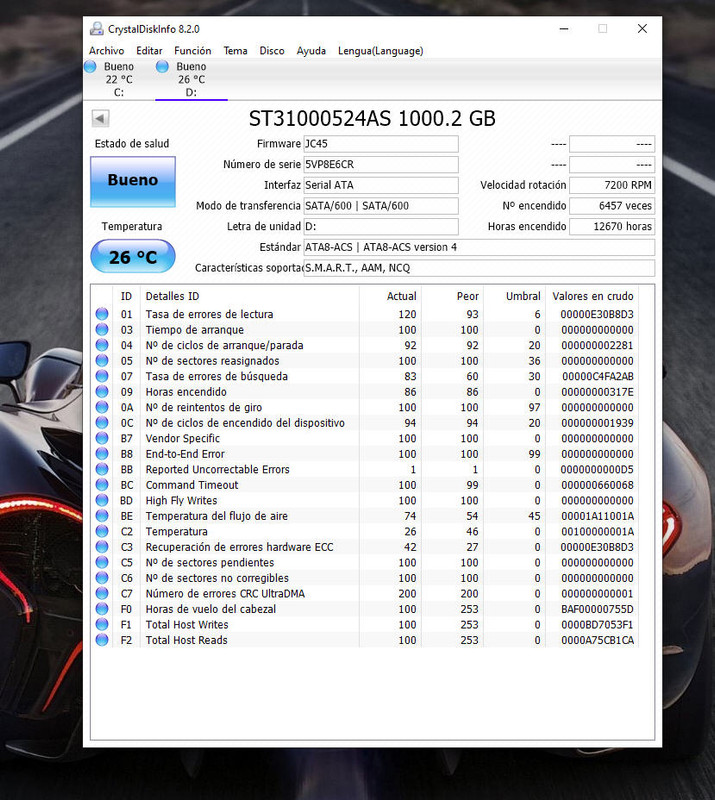Open the Función menu
Screen dimensions: 715x800
pos(192,51)
